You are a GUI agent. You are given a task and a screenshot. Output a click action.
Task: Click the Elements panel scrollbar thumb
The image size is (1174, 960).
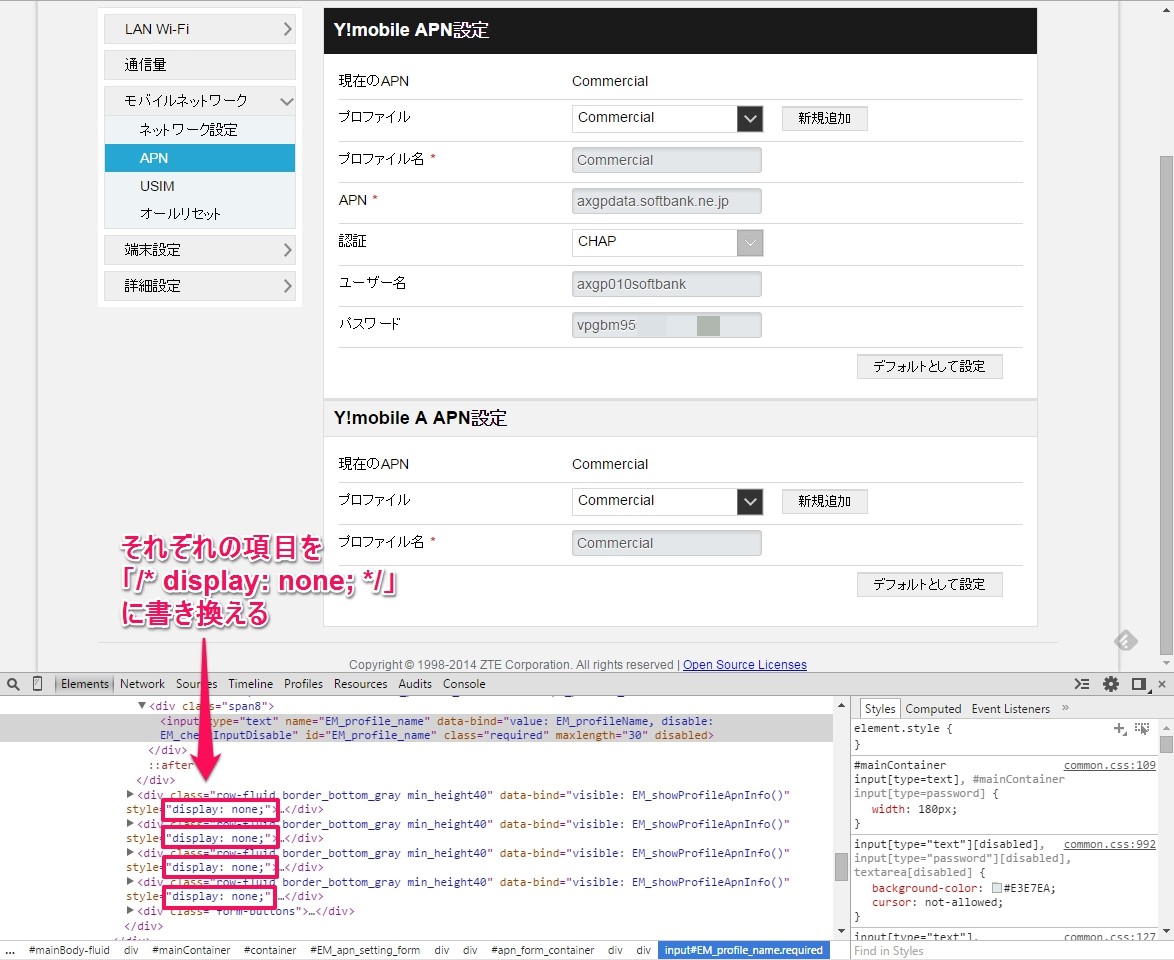841,866
